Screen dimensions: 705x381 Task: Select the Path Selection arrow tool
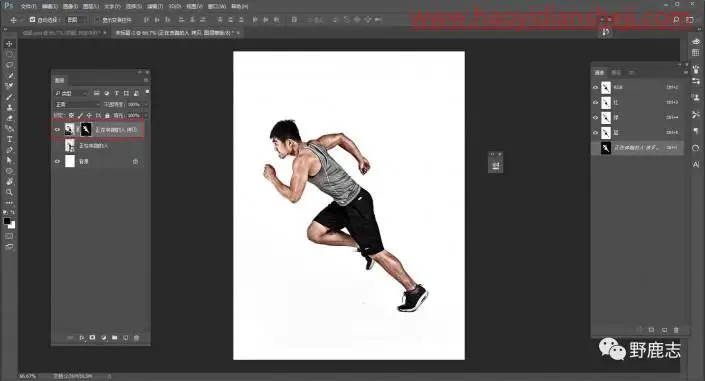point(9,161)
